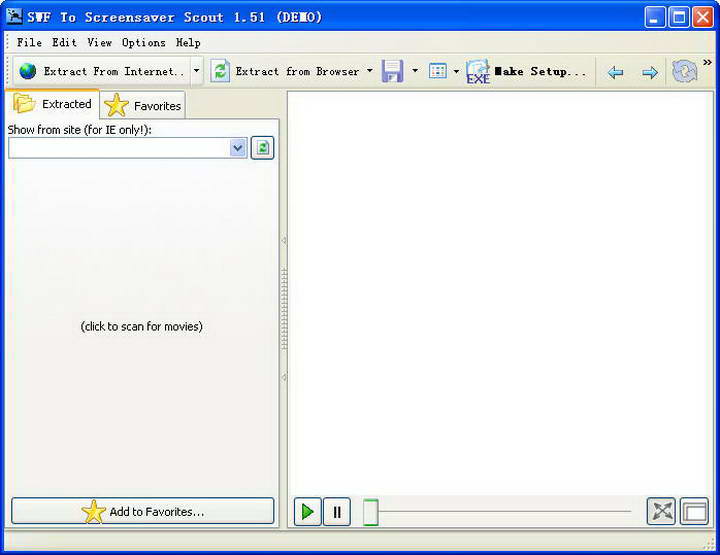Play the movie with green play button

[x=307, y=511]
